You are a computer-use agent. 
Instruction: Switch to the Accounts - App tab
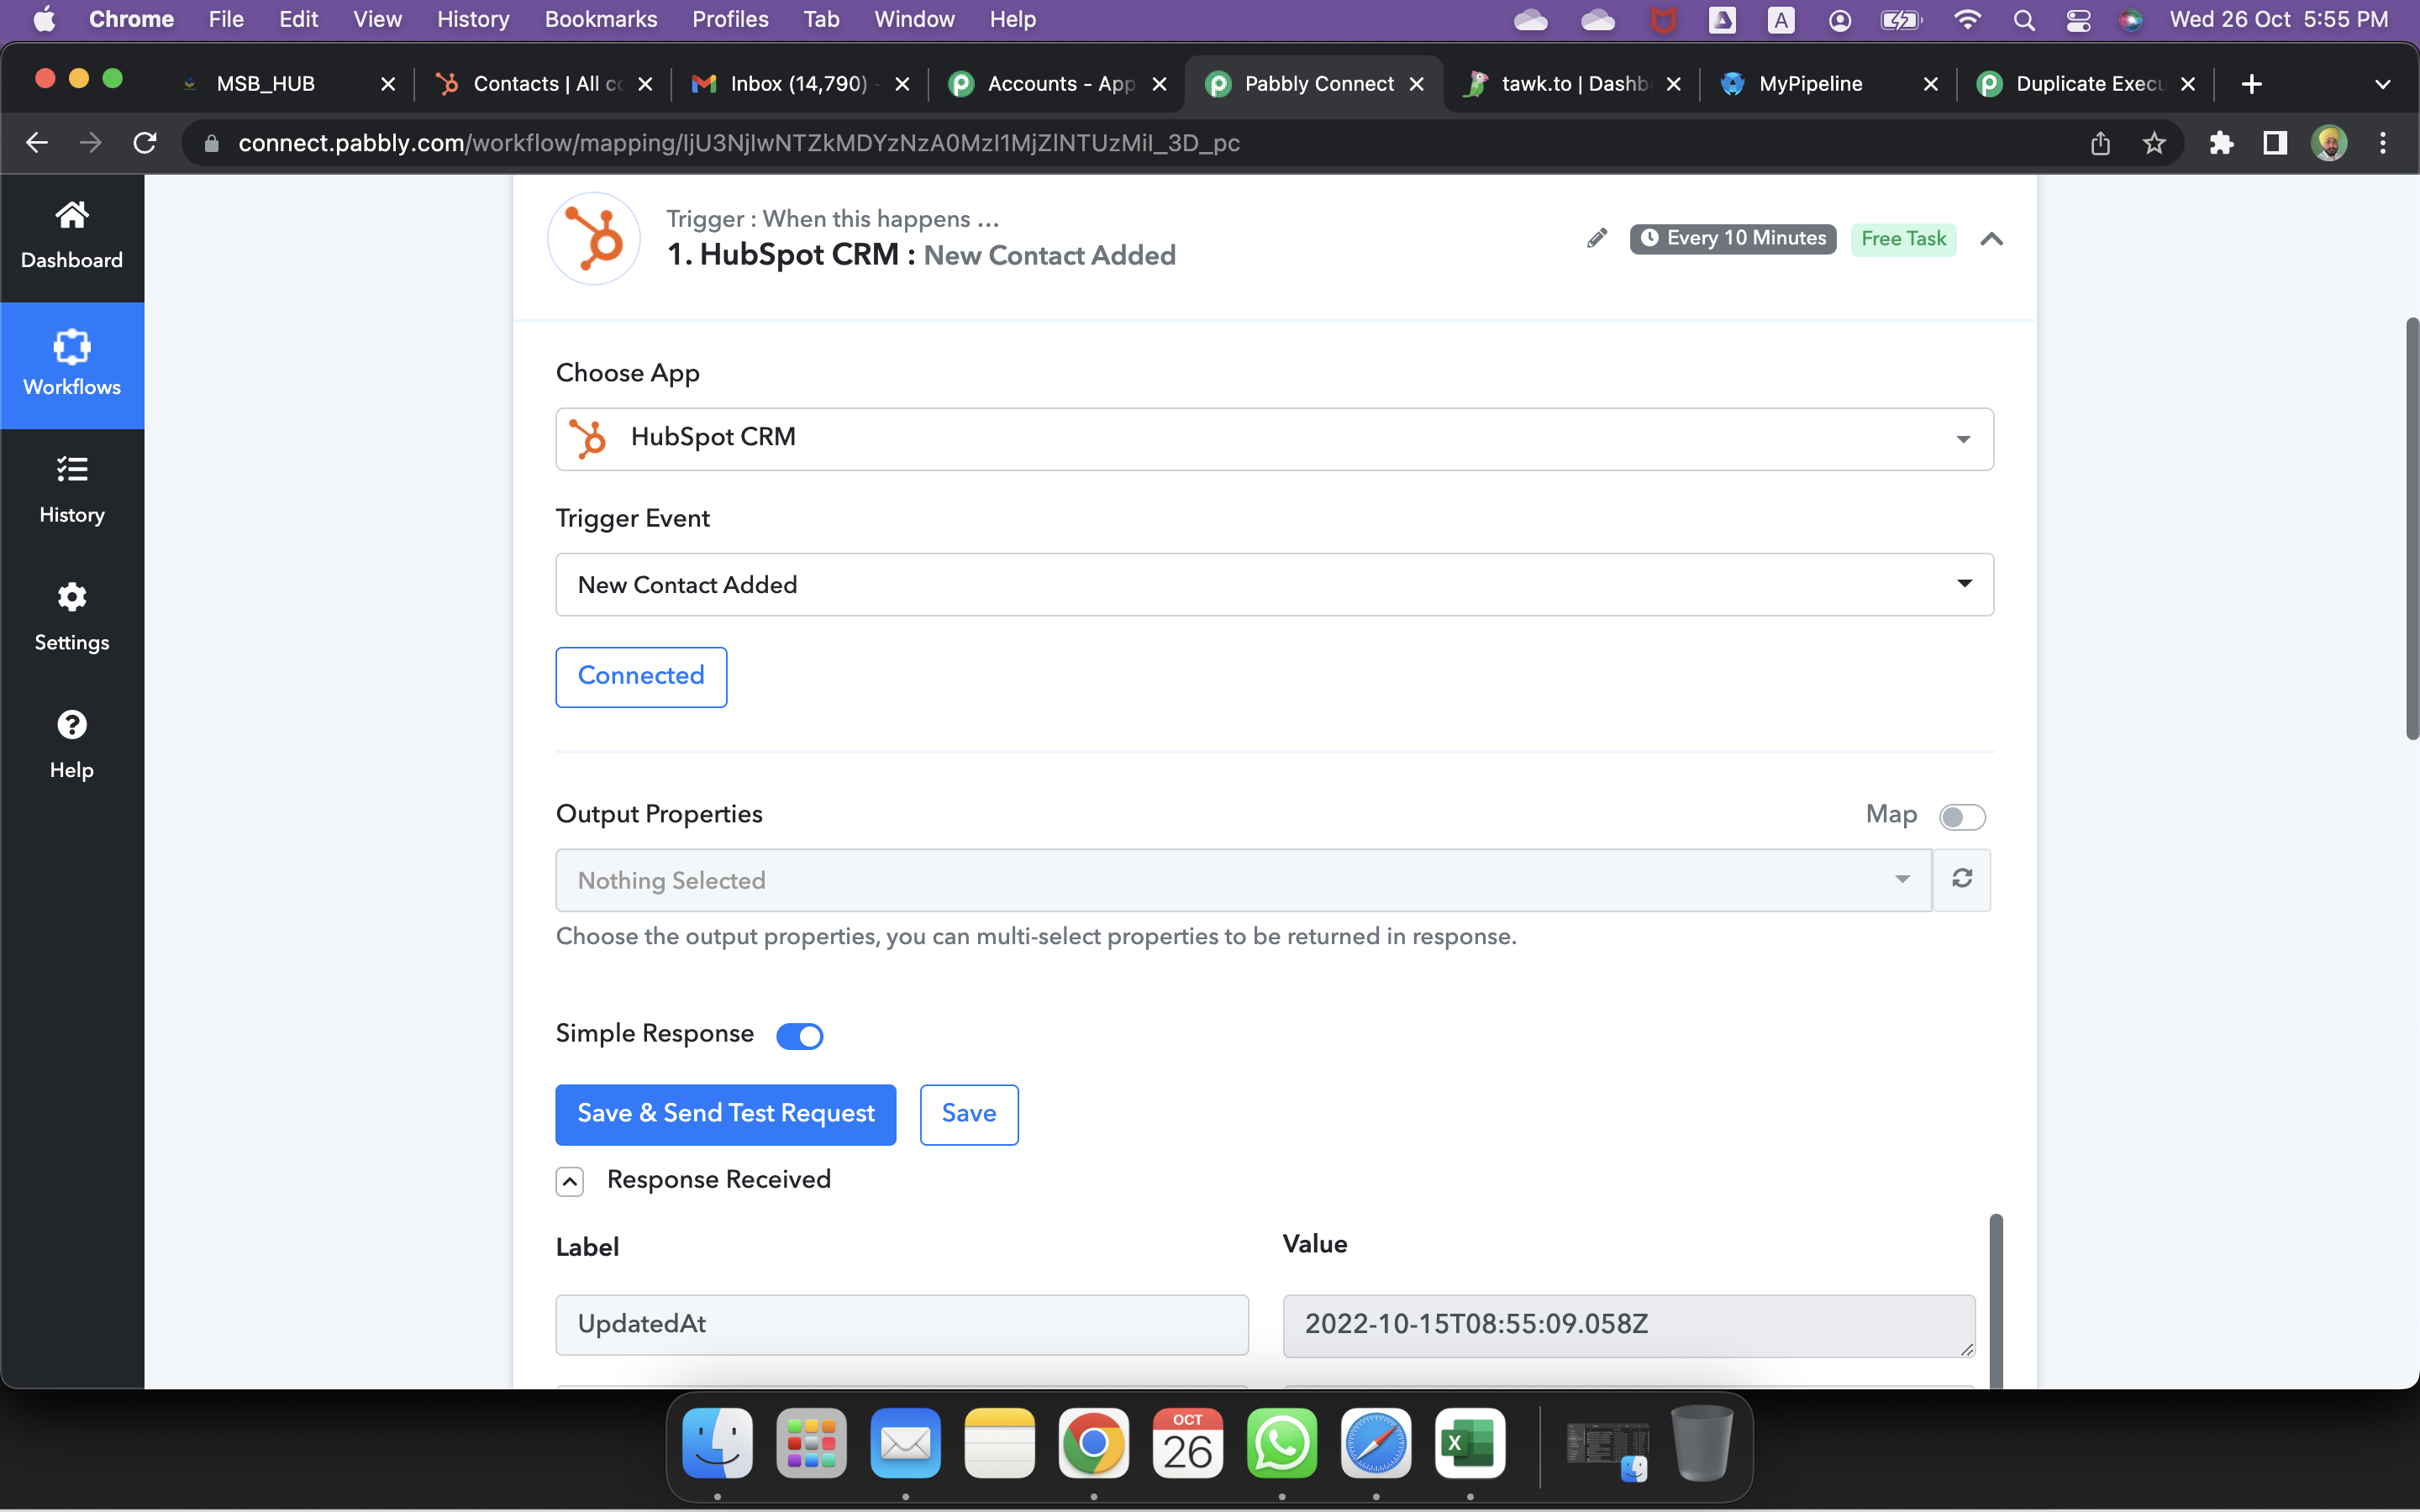1058,84
